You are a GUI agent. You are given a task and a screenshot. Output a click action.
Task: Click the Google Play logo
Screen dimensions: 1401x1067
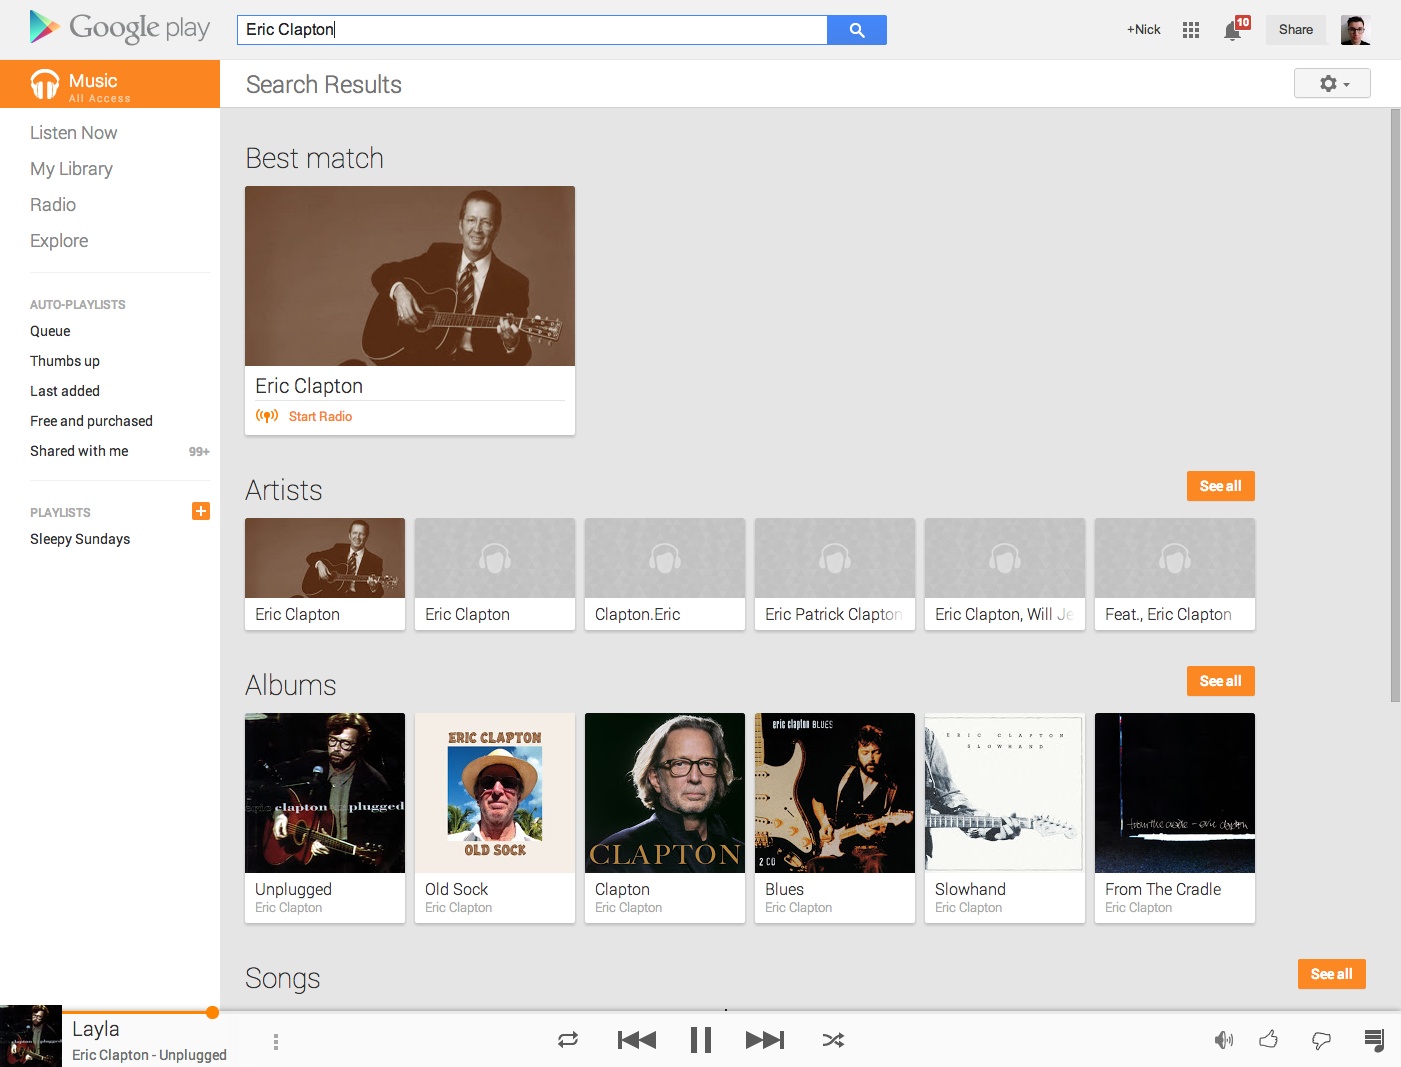click(120, 28)
